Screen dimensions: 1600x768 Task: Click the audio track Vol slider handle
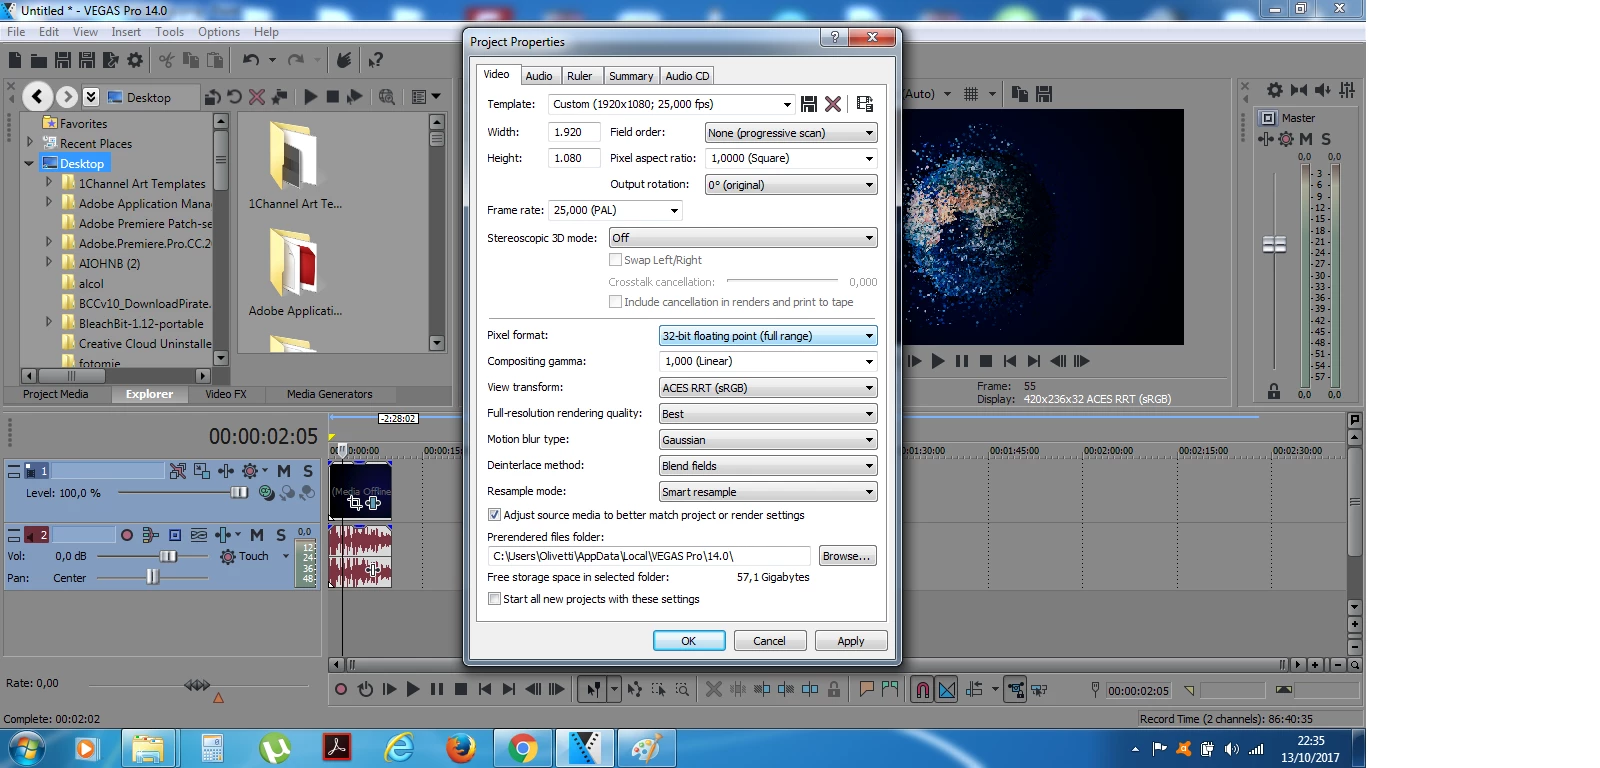168,556
